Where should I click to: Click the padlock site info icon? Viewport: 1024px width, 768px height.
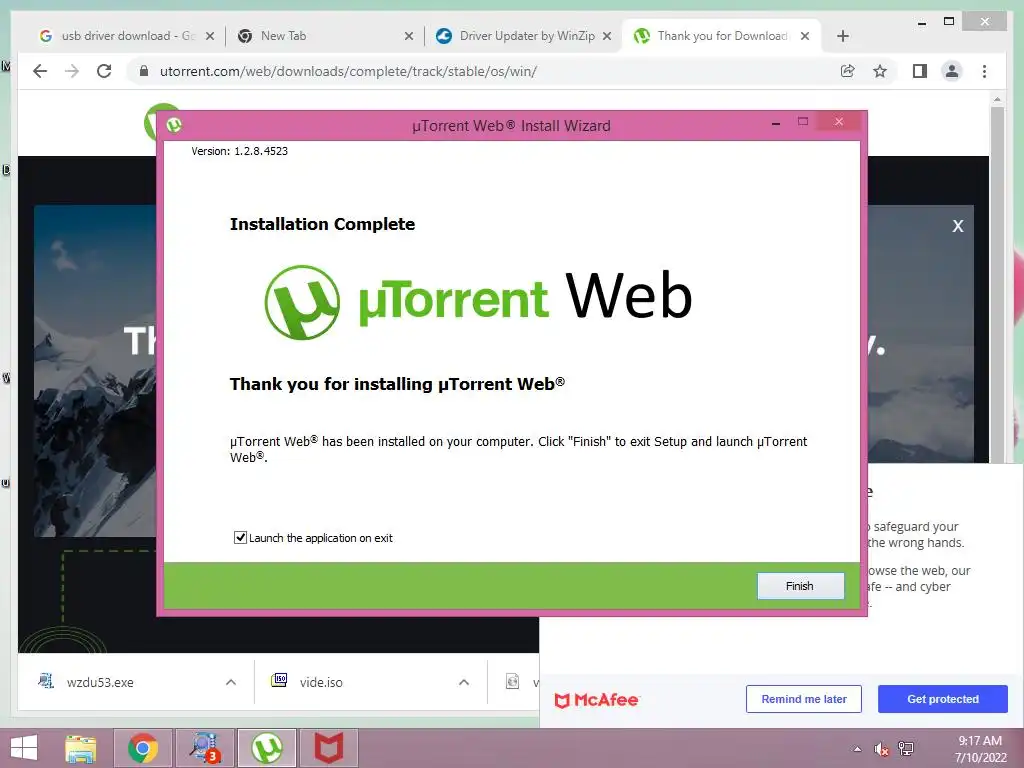click(x=144, y=71)
